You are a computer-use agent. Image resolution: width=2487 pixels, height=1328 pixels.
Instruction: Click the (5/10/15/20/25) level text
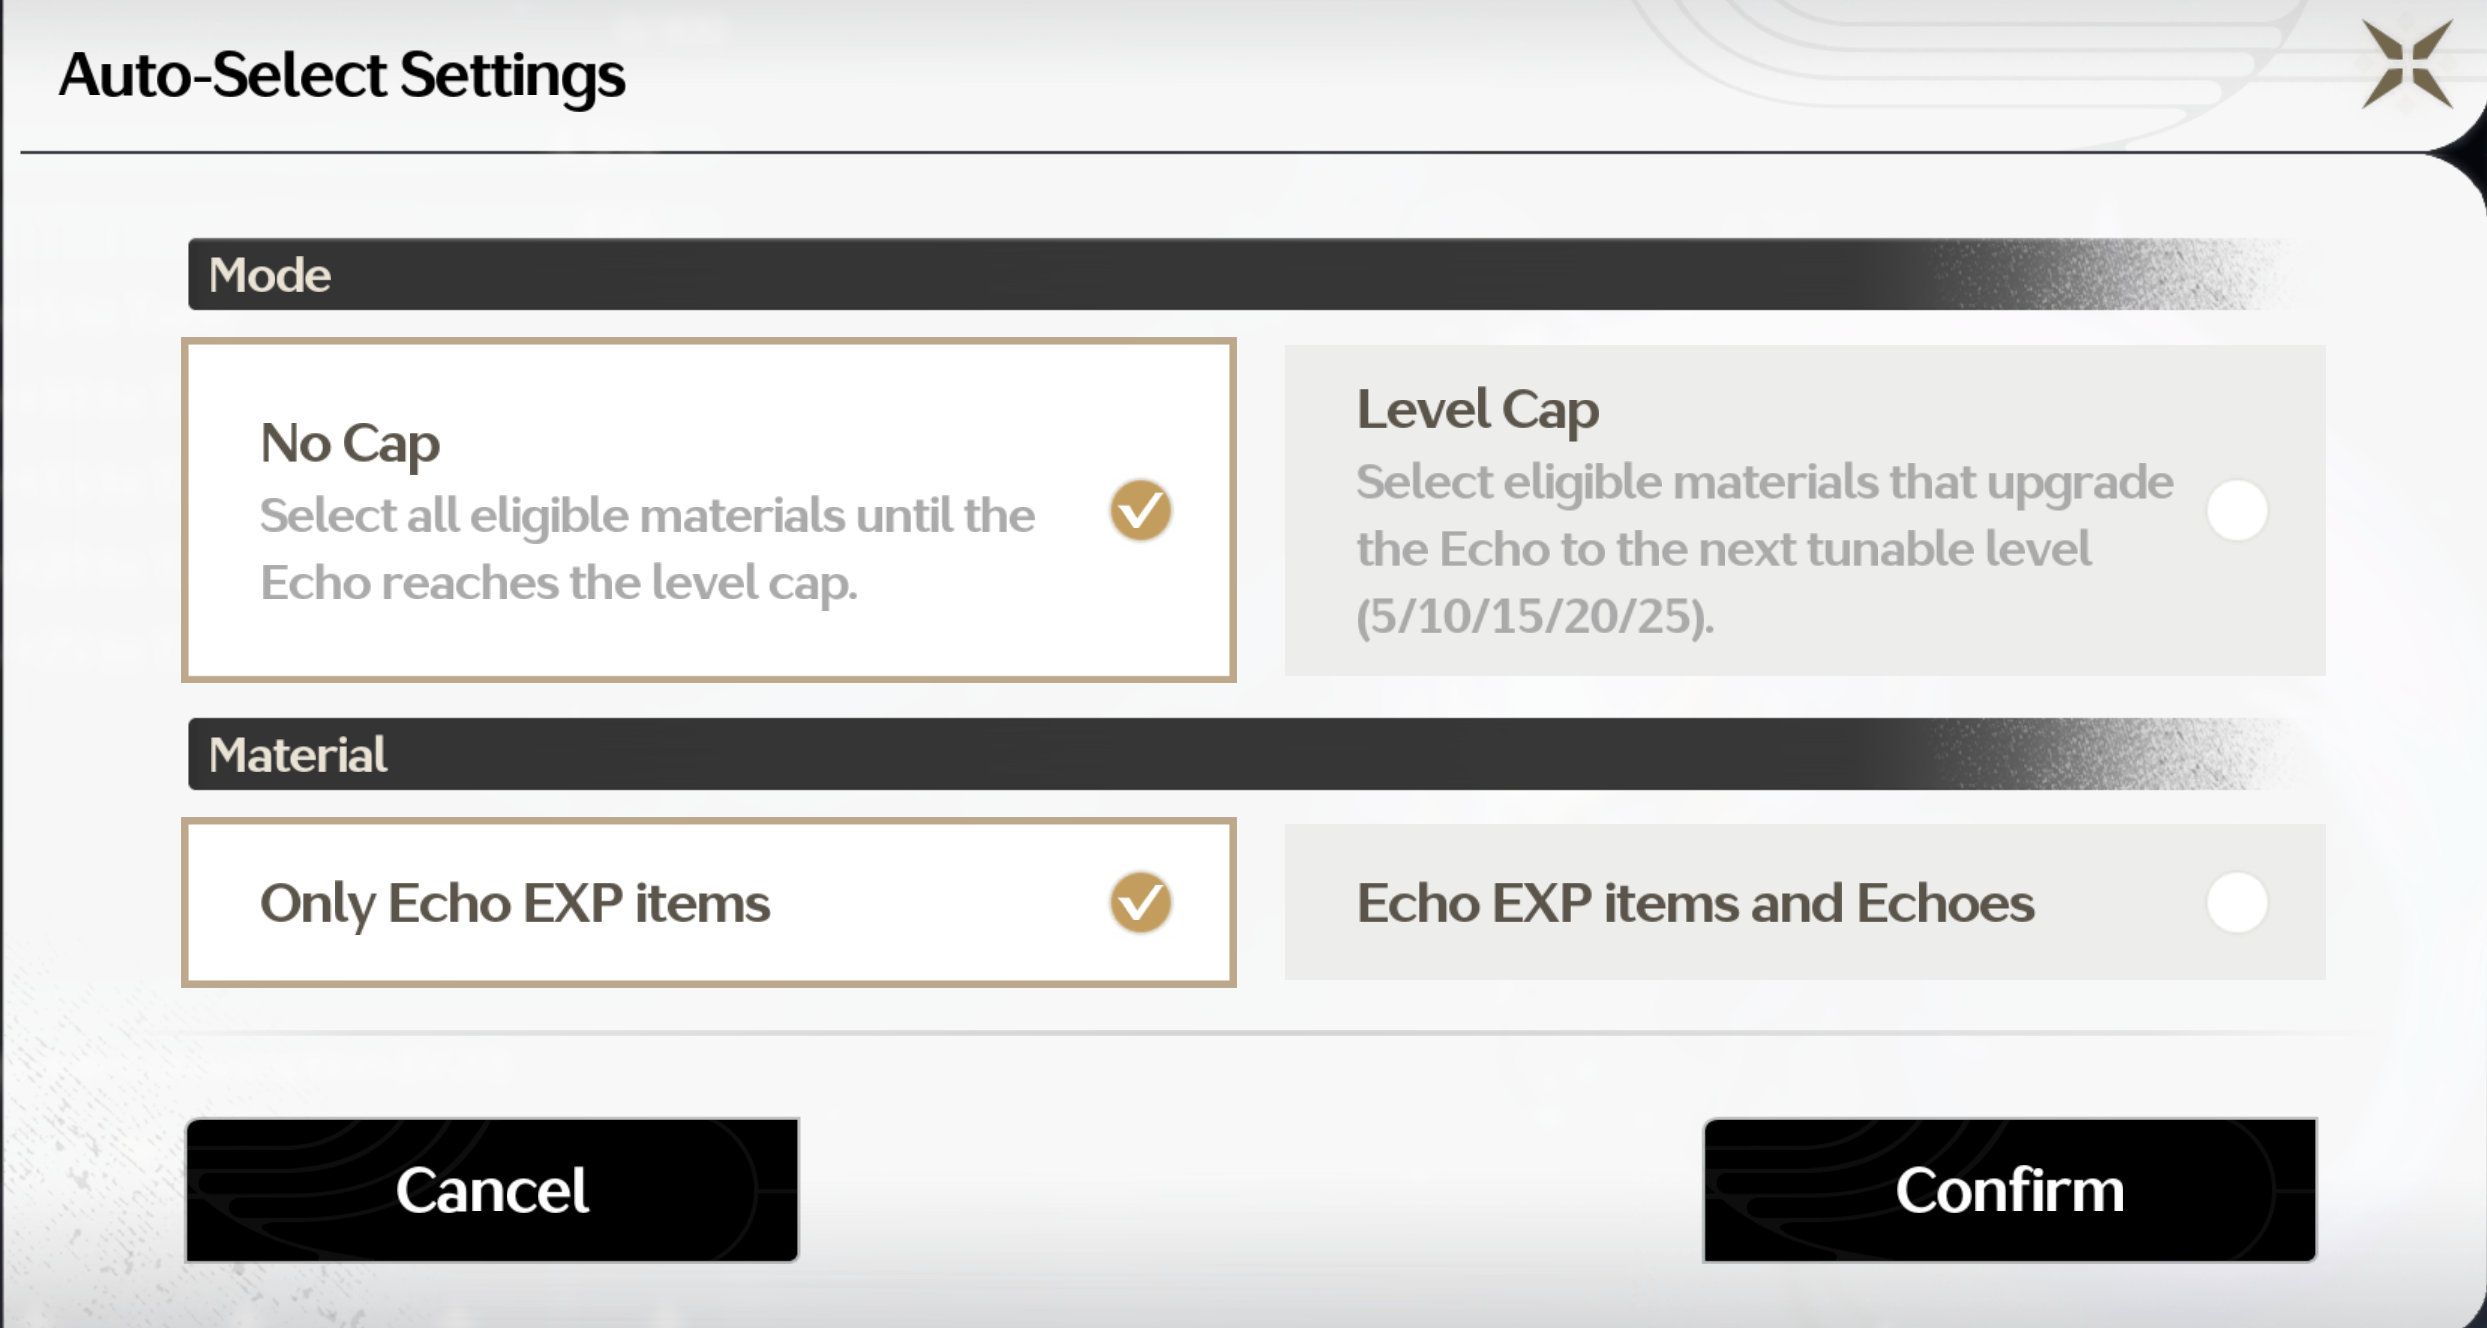pos(1535,616)
